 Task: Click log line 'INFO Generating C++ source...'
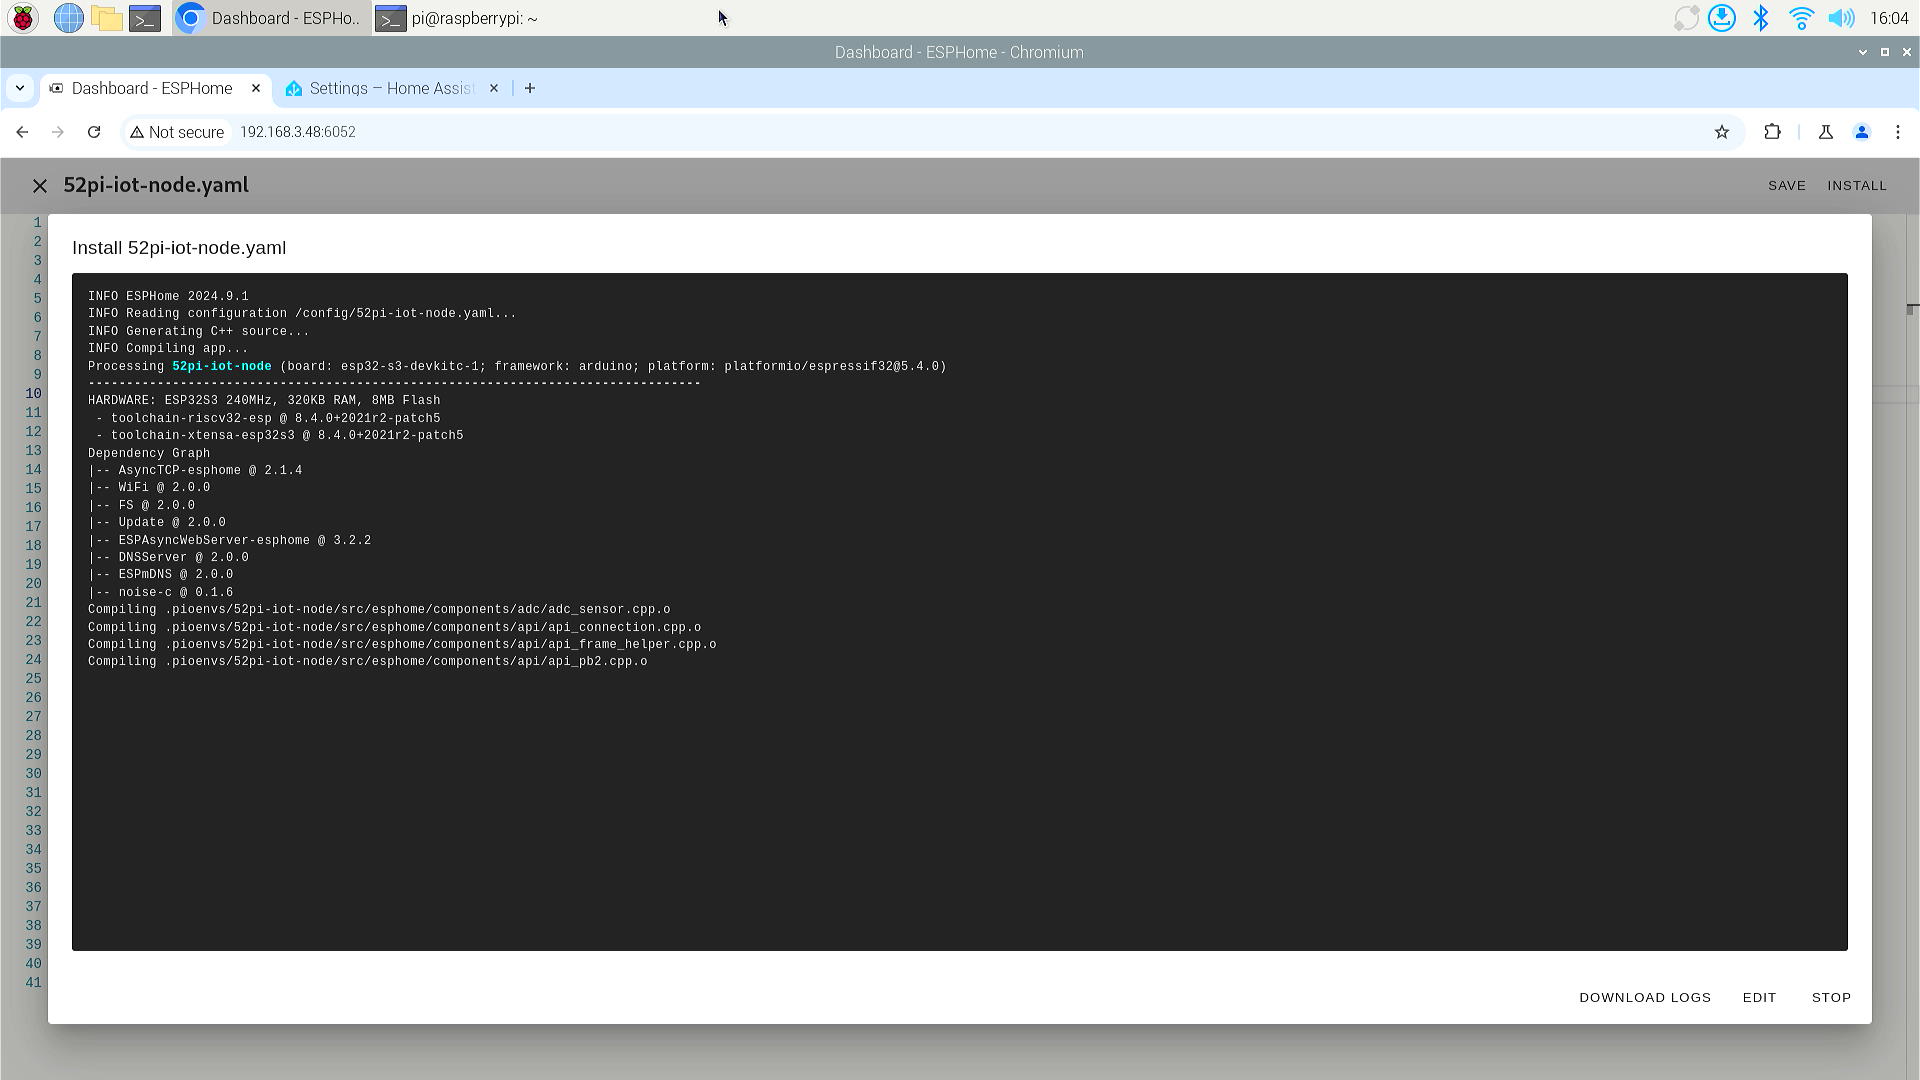(199, 331)
